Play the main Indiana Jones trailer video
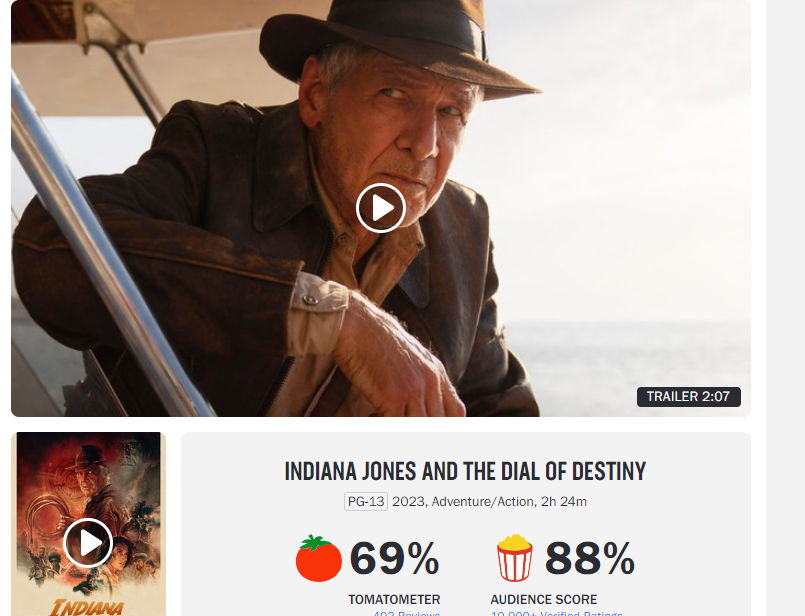 pyautogui.click(x=380, y=208)
